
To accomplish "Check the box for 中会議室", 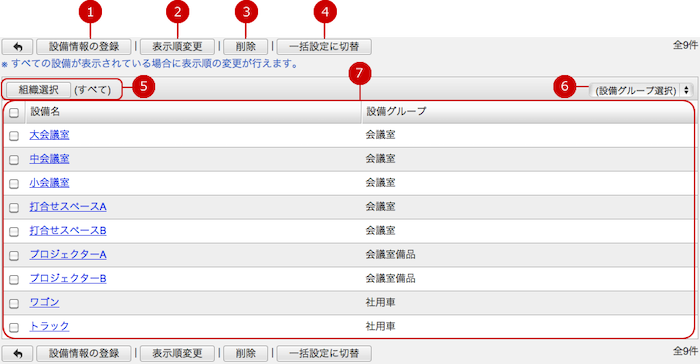I will point(14,159).
